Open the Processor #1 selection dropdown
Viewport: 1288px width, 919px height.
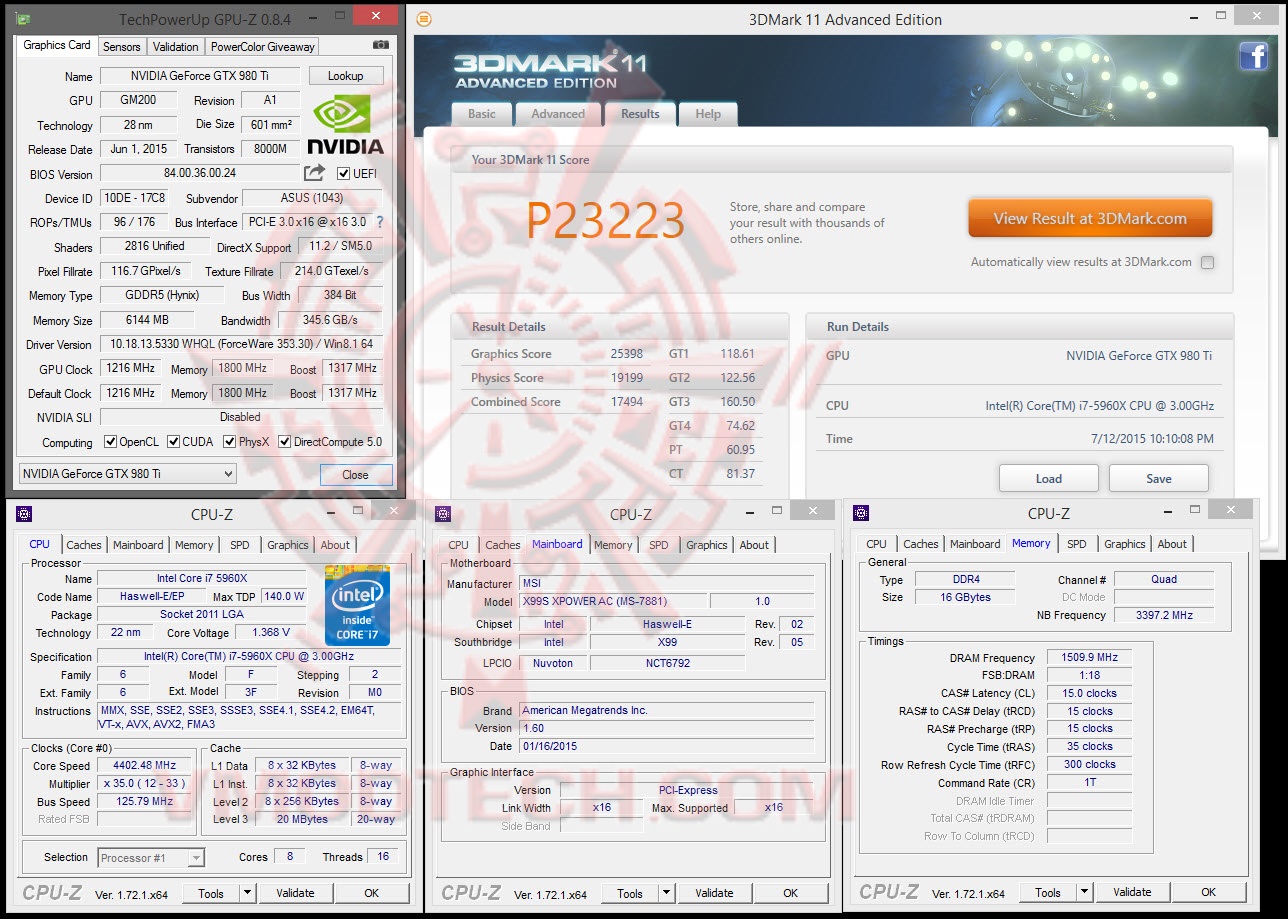click(x=151, y=858)
